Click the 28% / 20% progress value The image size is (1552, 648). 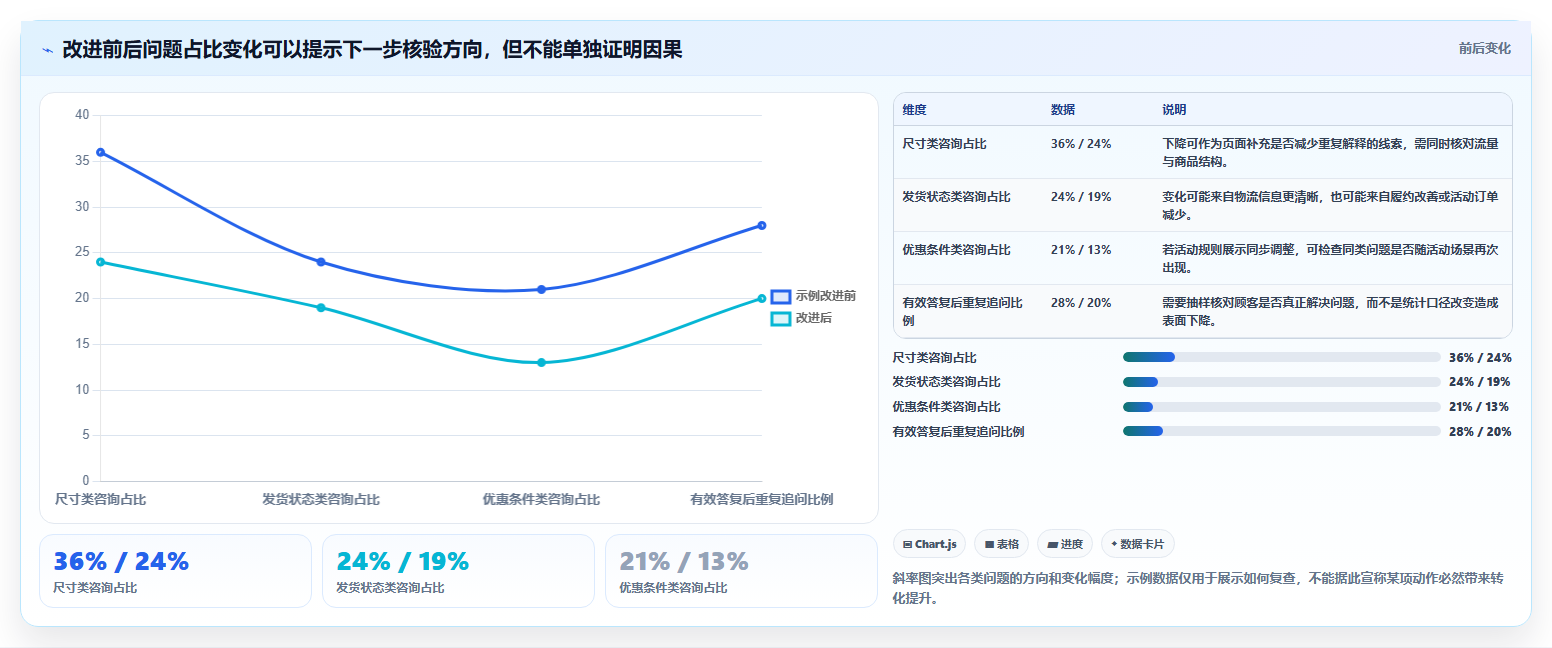click(1480, 431)
